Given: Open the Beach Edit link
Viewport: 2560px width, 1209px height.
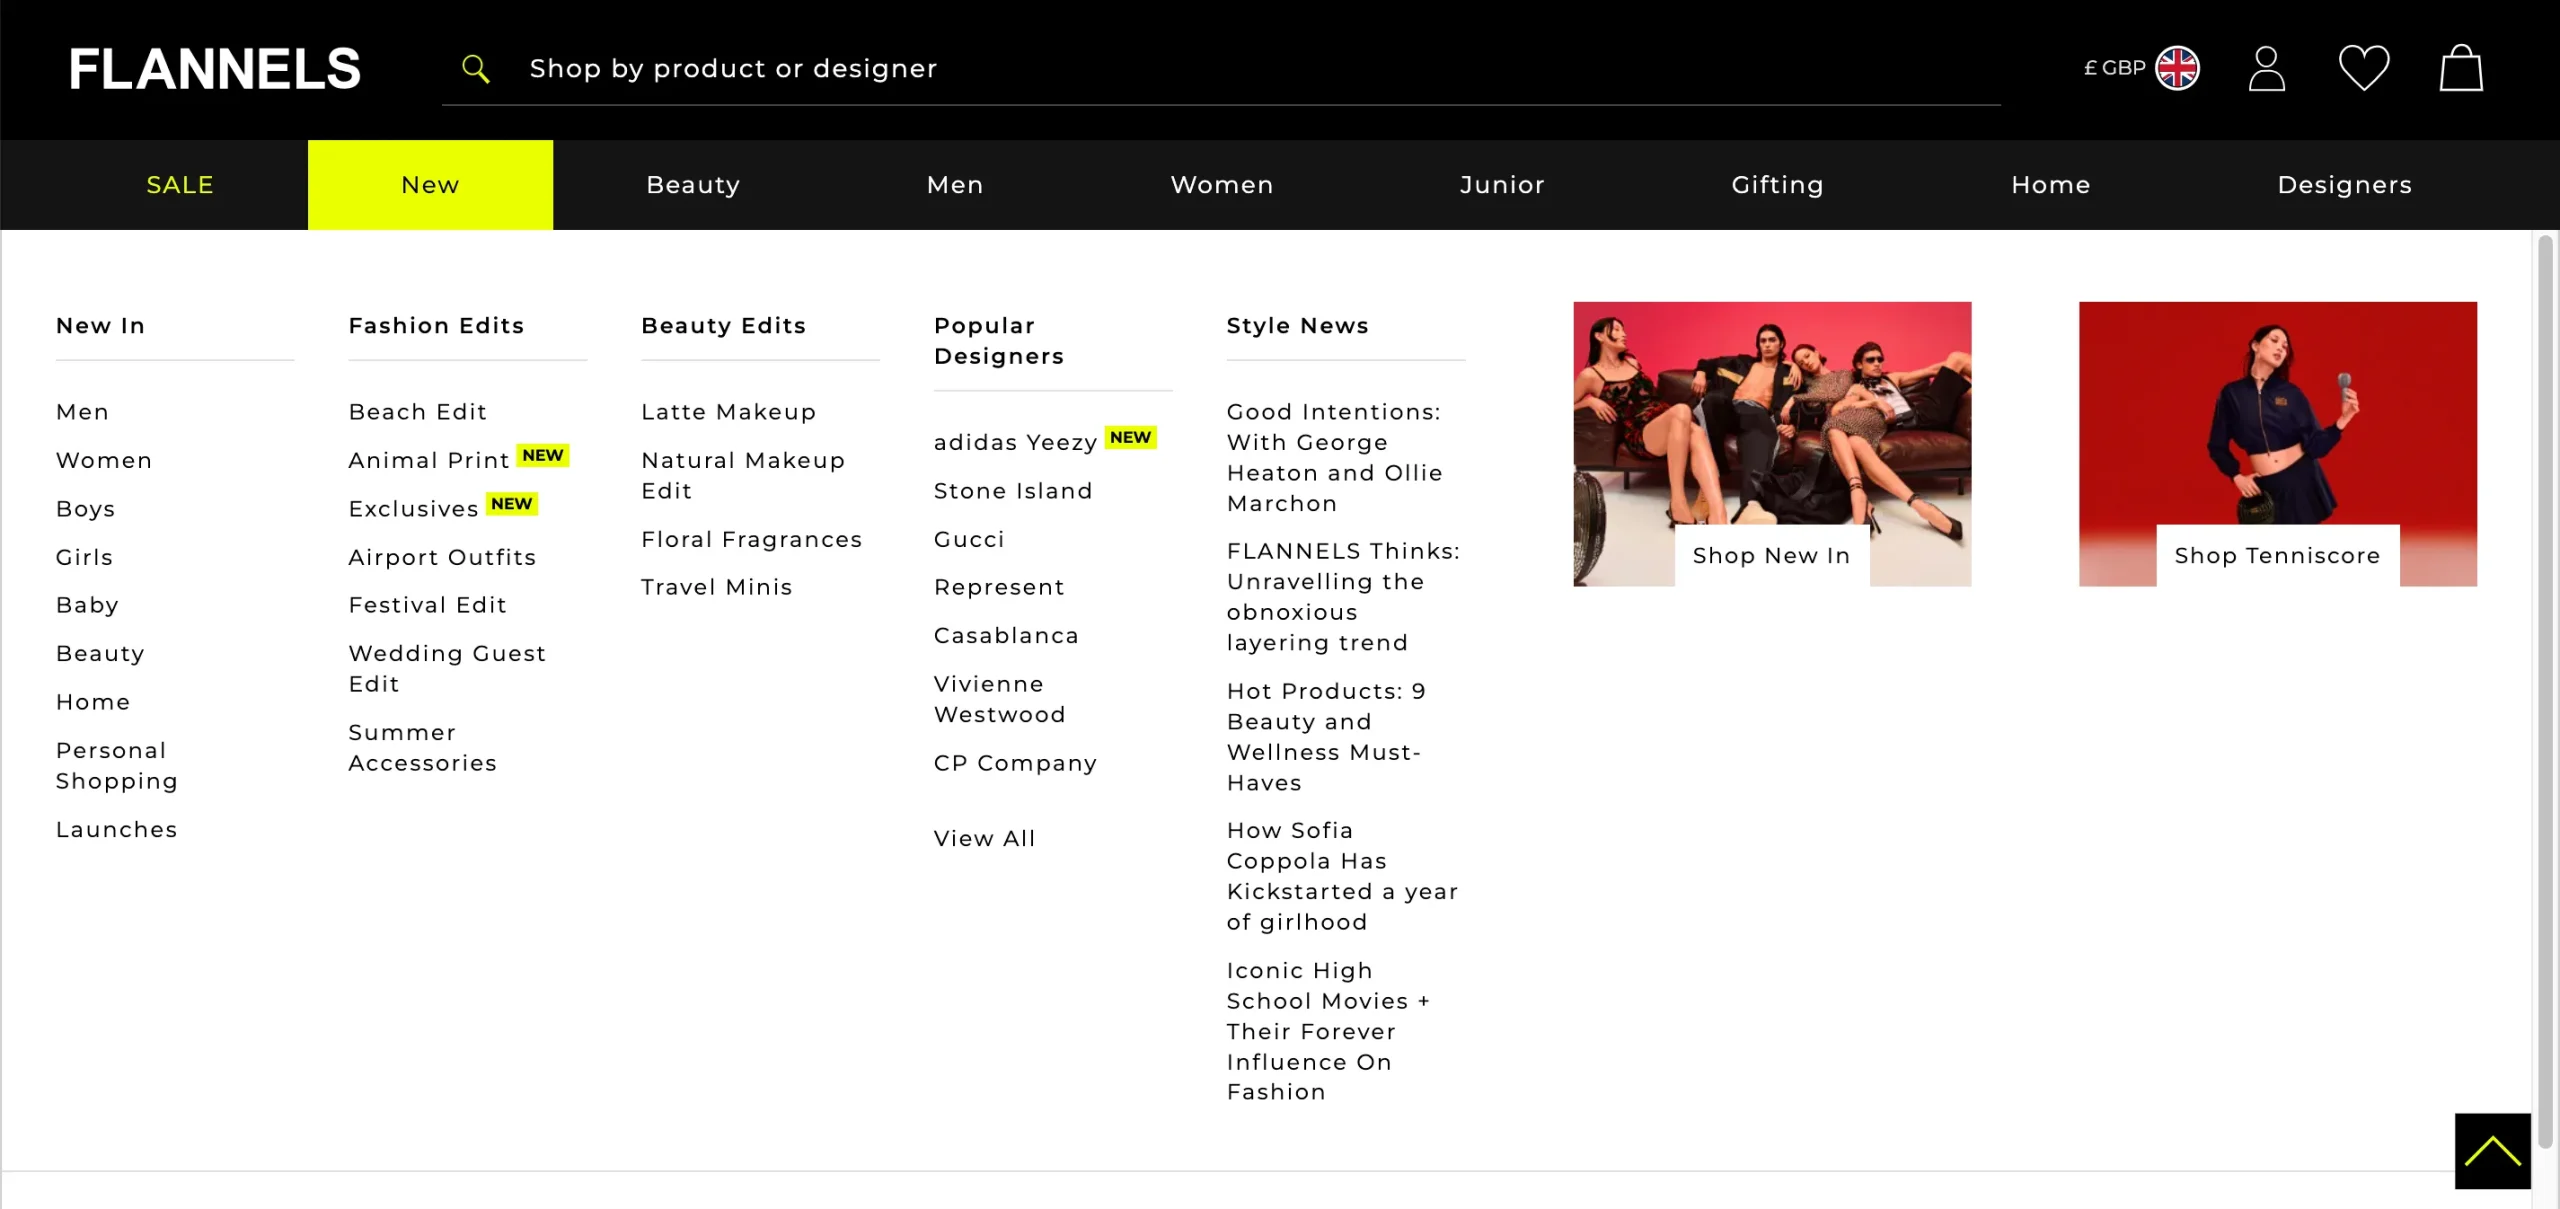Looking at the screenshot, I should click(x=417, y=412).
